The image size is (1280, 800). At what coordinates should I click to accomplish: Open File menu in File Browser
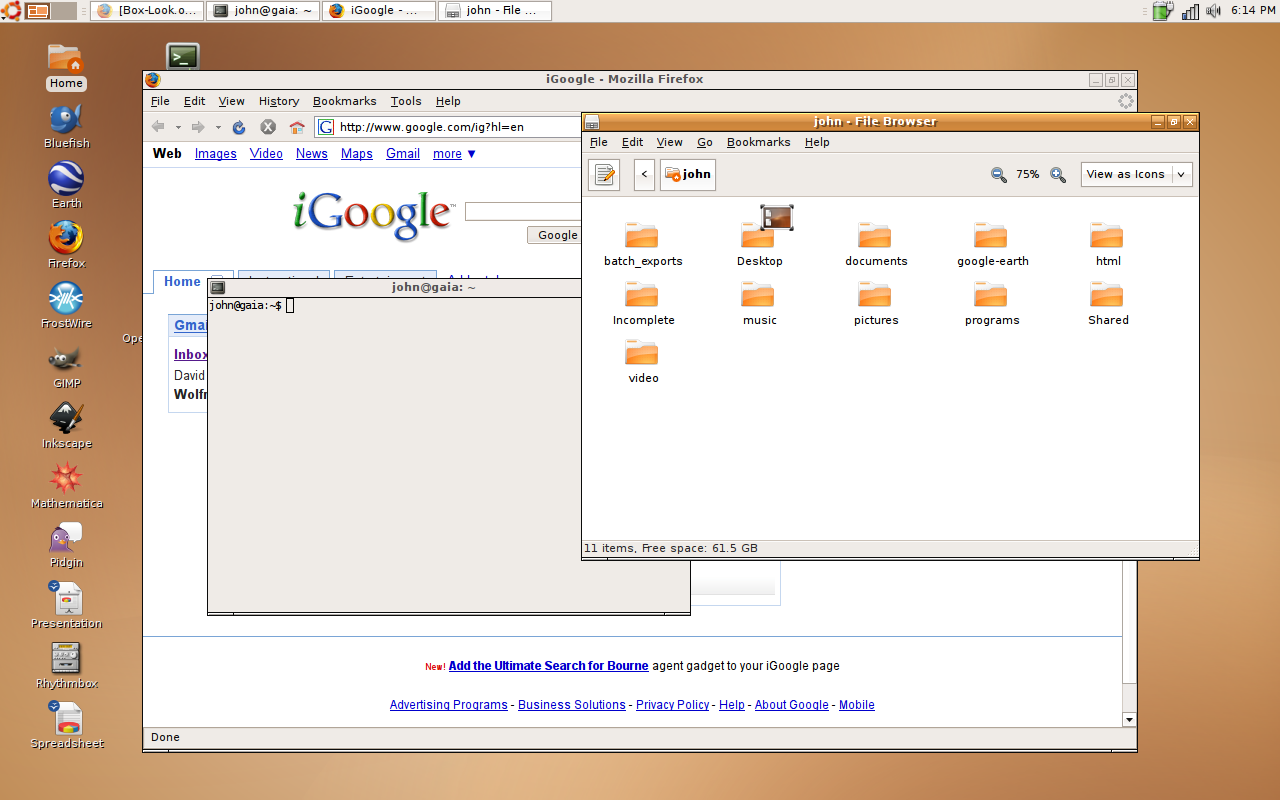pos(599,142)
